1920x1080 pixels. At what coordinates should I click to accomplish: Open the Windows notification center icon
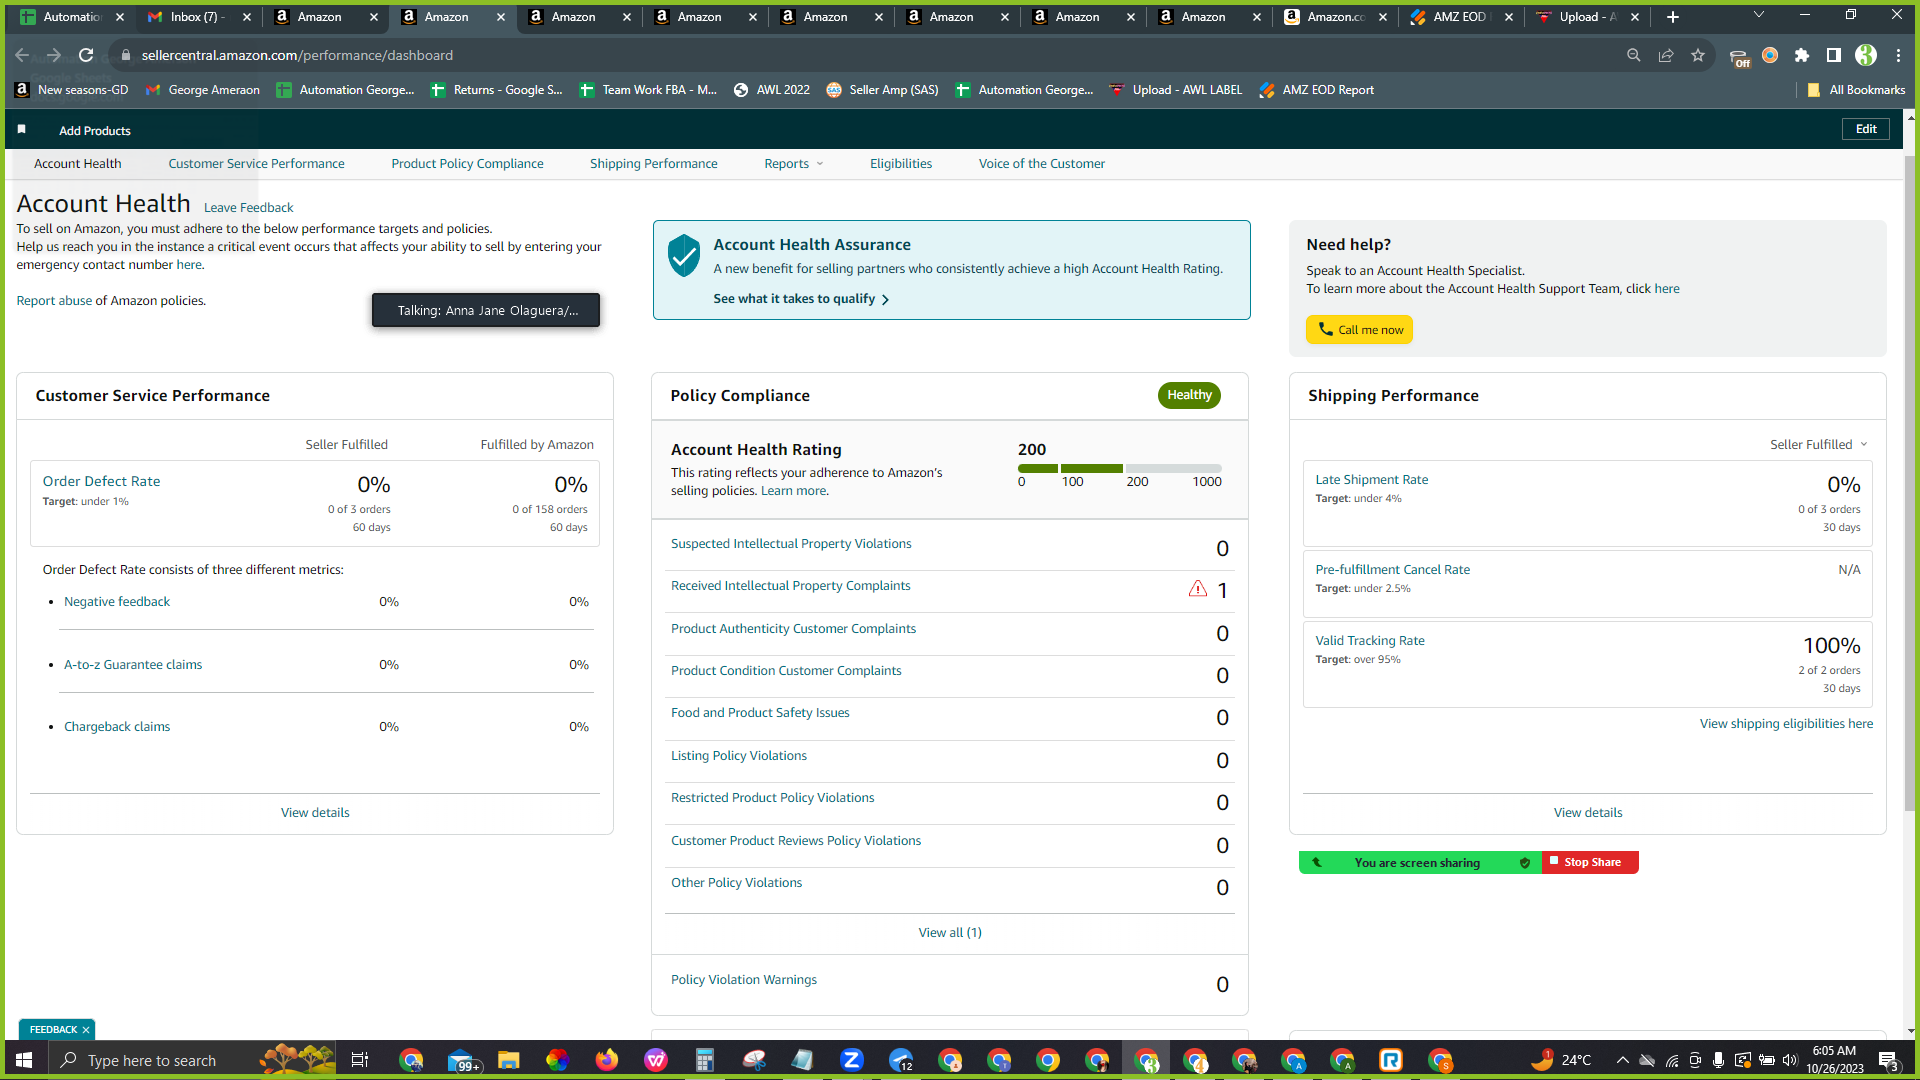[x=1888, y=1060]
